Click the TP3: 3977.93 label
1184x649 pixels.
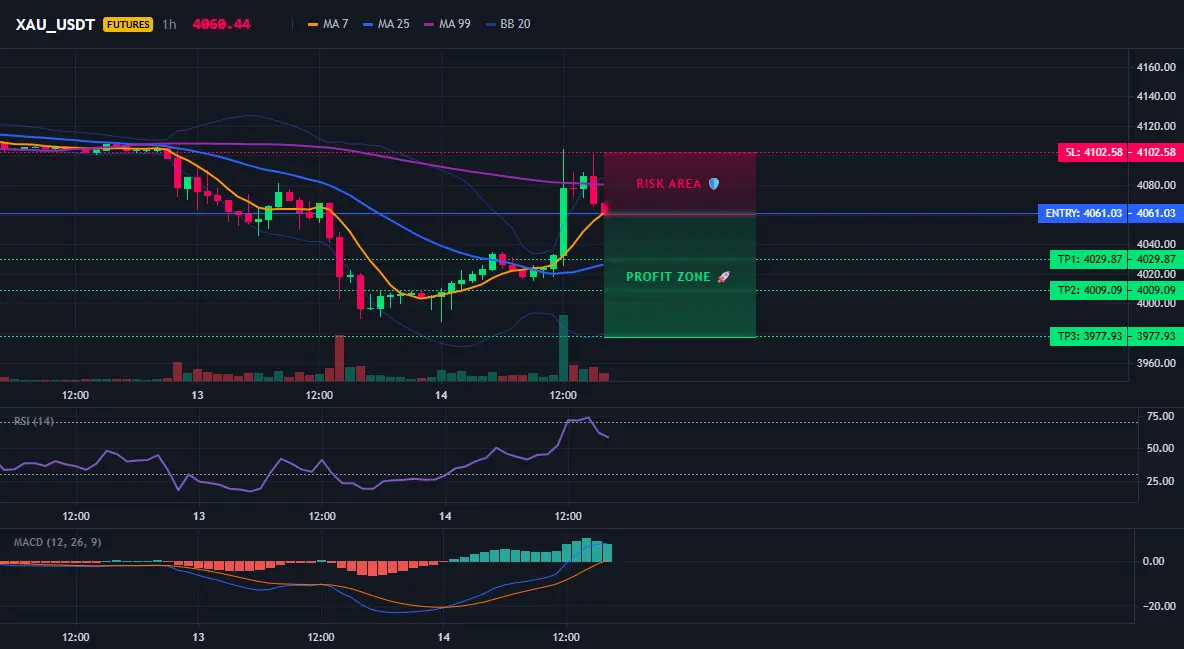coord(1089,336)
